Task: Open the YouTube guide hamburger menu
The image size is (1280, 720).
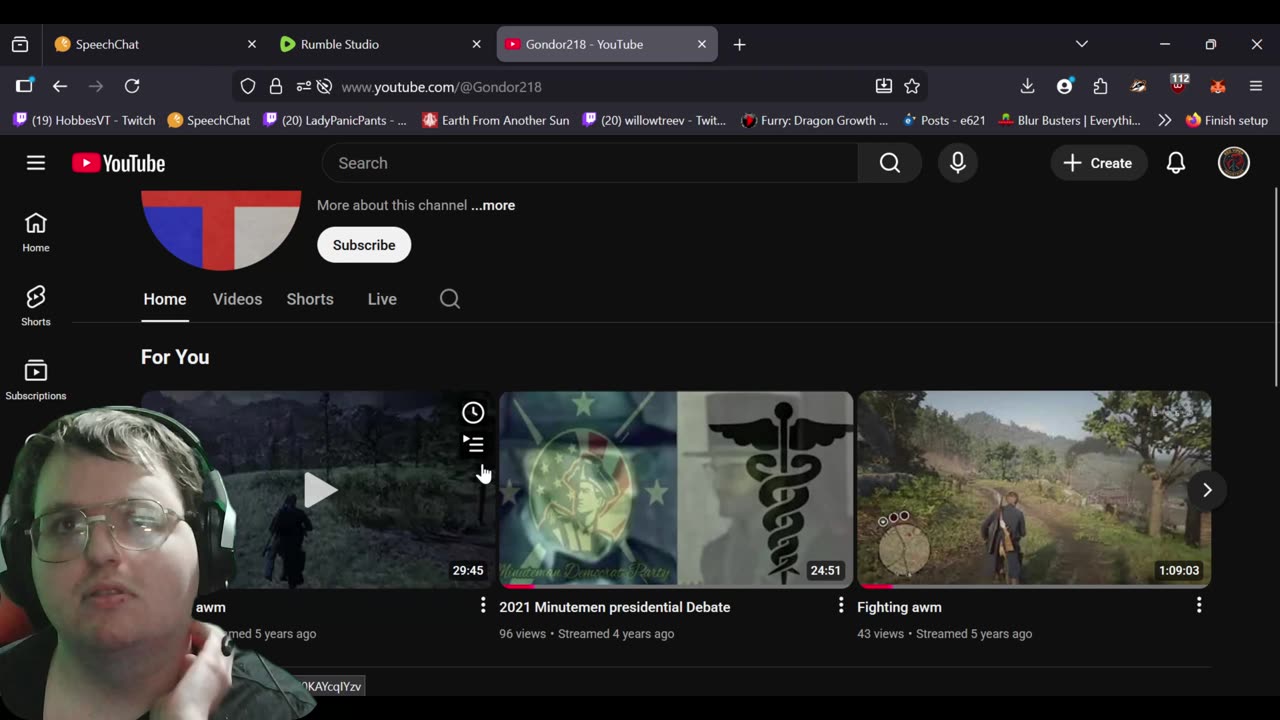Action: click(x=36, y=163)
